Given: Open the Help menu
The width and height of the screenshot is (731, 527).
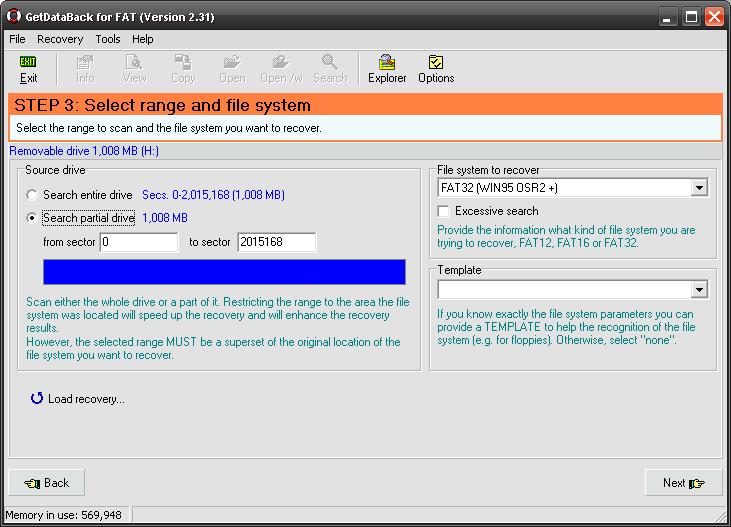Looking at the screenshot, I should pos(143,39).
